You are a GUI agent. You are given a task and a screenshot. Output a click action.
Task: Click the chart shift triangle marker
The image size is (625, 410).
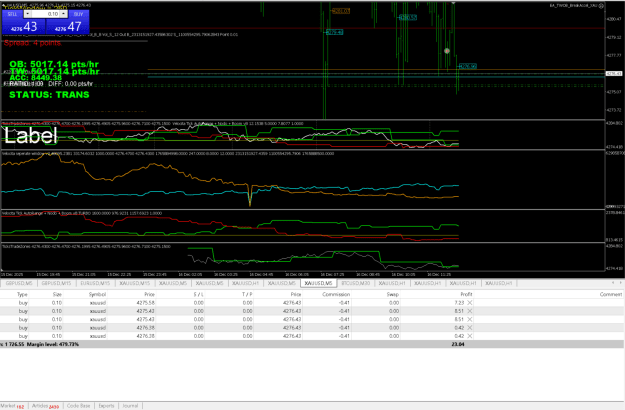coord(453,3)
